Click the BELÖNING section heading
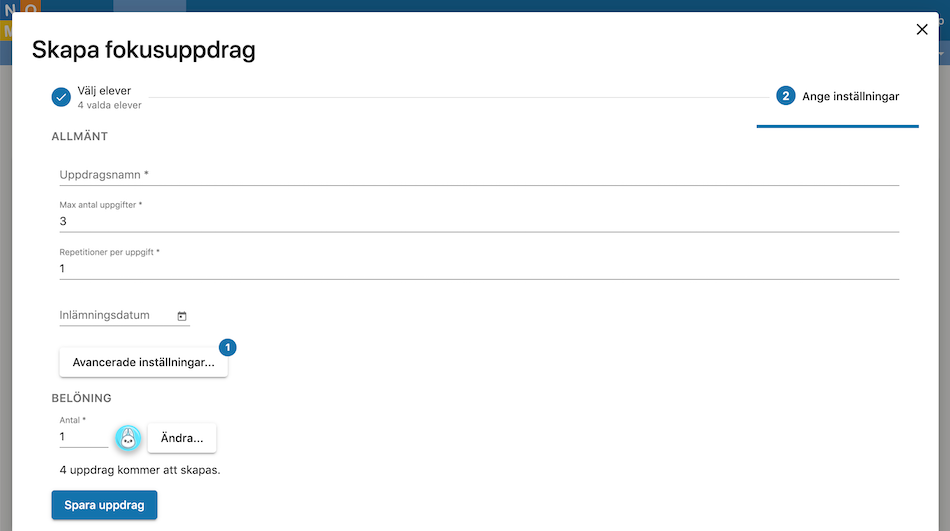This screenshot has height=531, width=950. tap(81, 398)
